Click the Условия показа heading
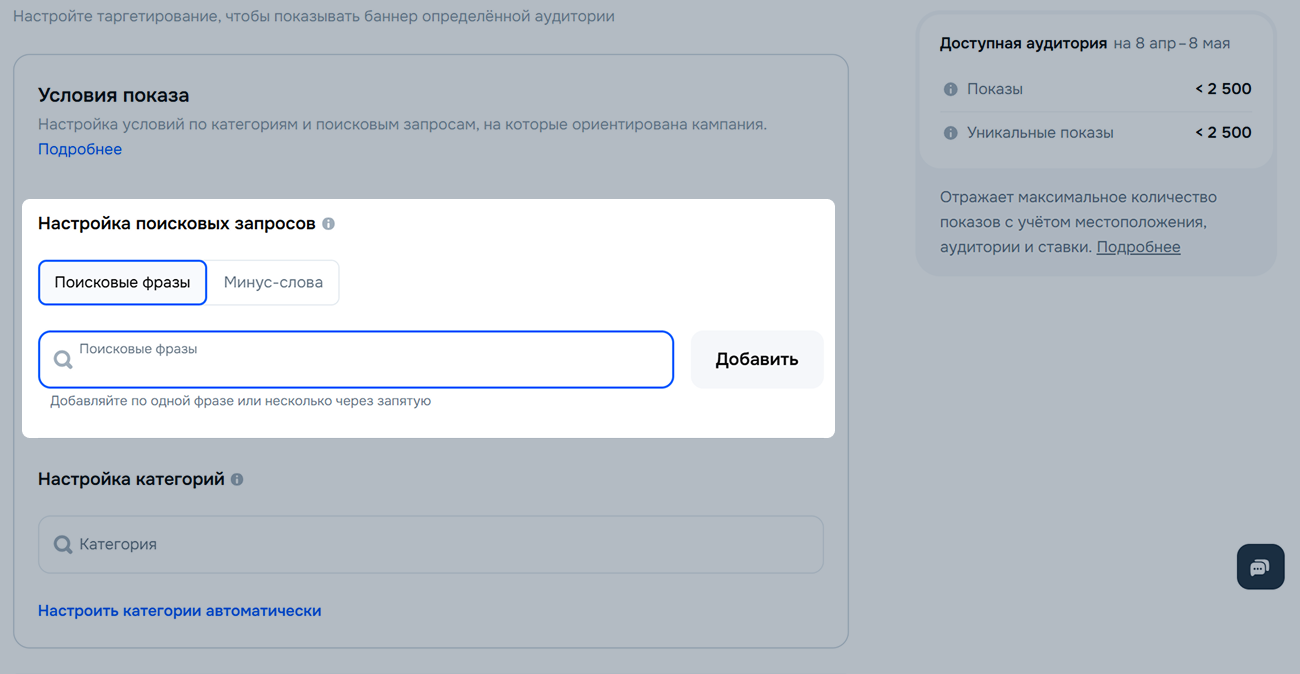This screenshot has height=674, width=1300. pos(113,95)
